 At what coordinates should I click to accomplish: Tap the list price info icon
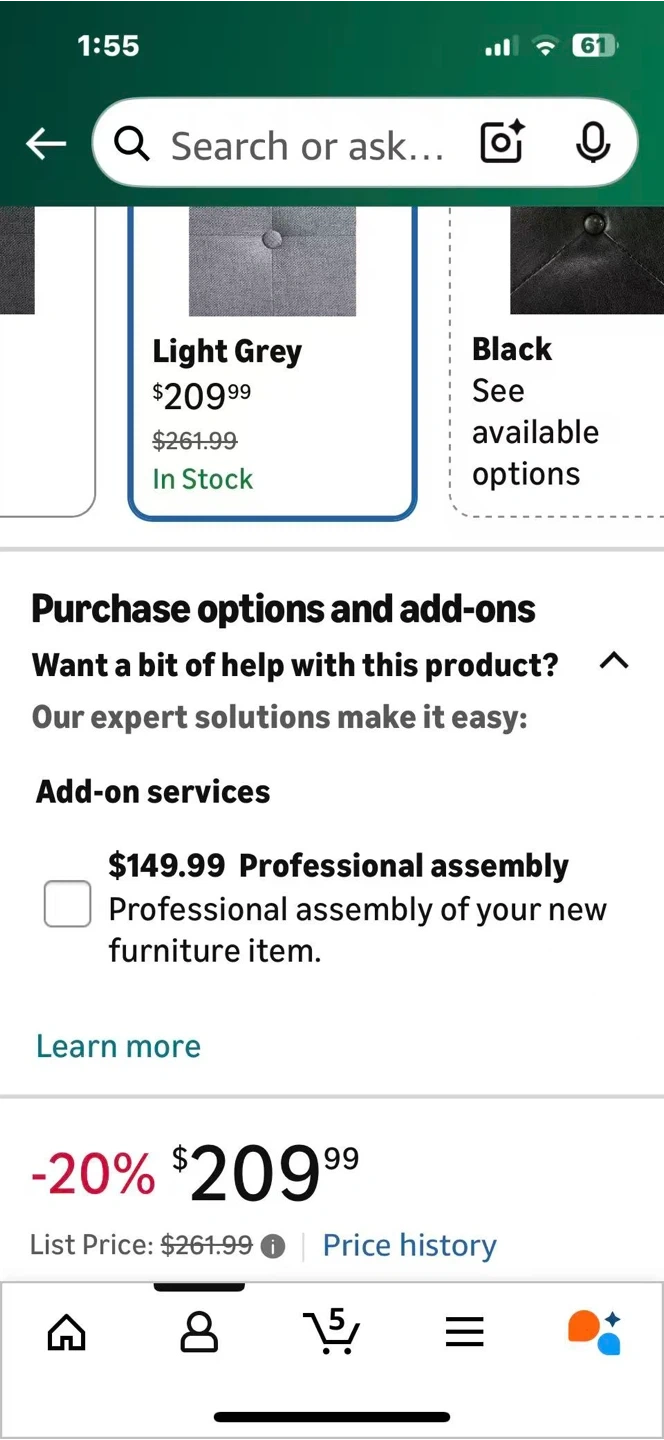272,1247
